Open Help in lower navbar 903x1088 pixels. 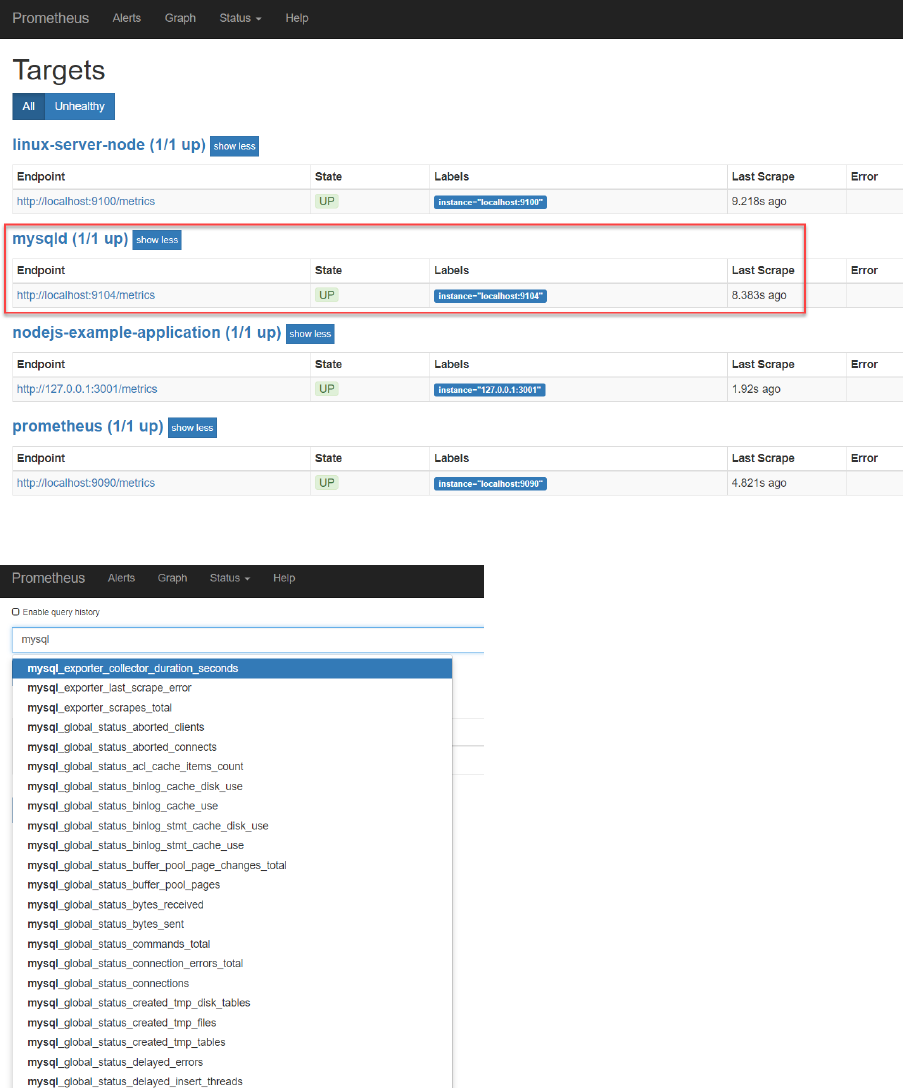tap(284, 578)
